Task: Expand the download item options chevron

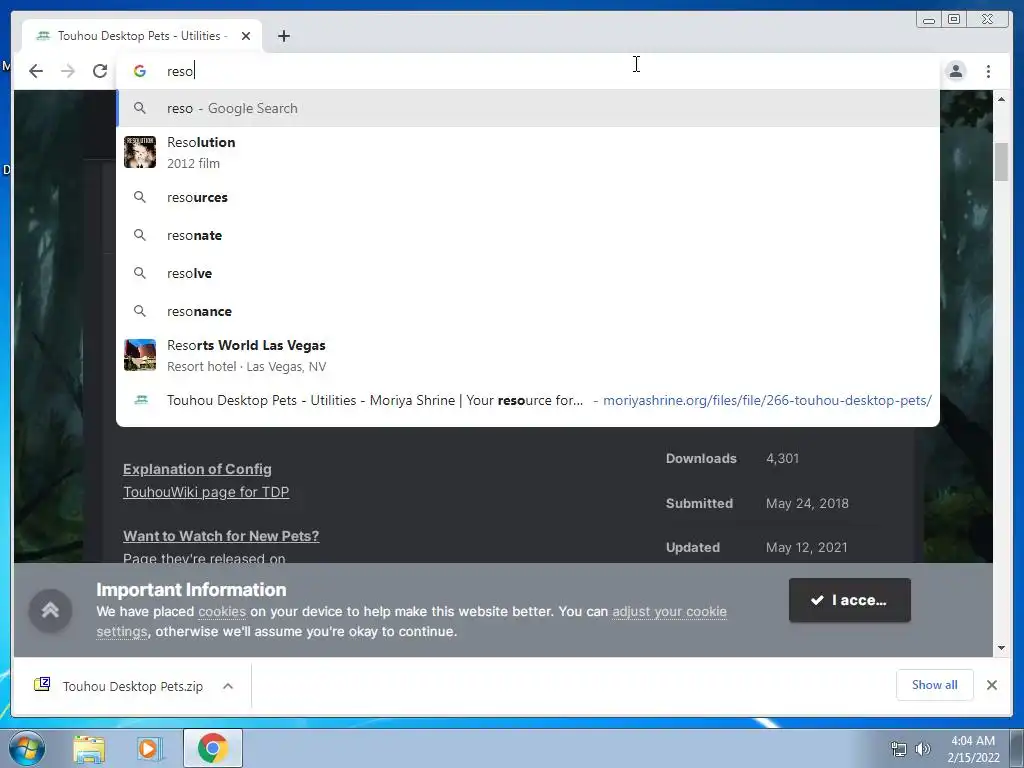Action: pos(228,686)
